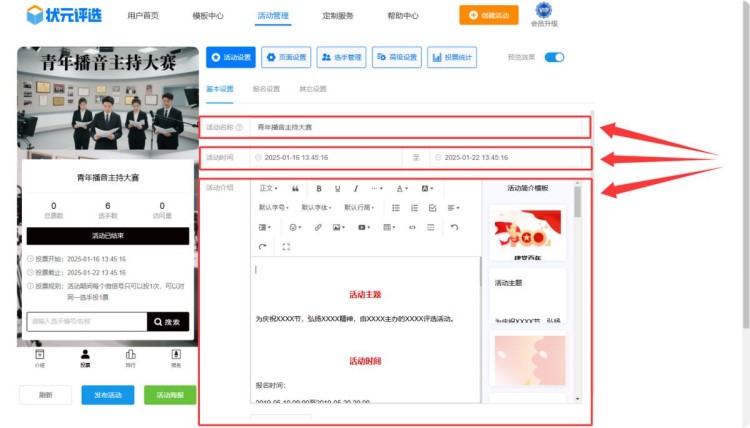750x428 pixels.
Task: Click the Bold formatting icon
Action: tap(319, 188)
